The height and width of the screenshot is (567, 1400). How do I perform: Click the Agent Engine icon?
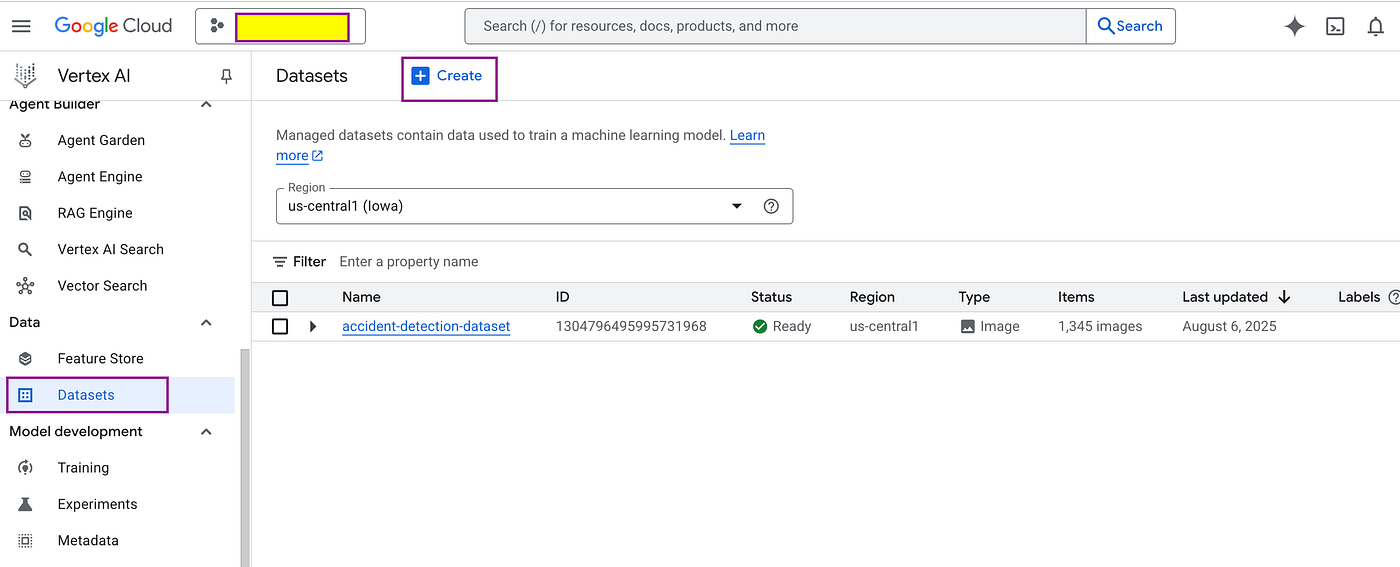[26, 177]
